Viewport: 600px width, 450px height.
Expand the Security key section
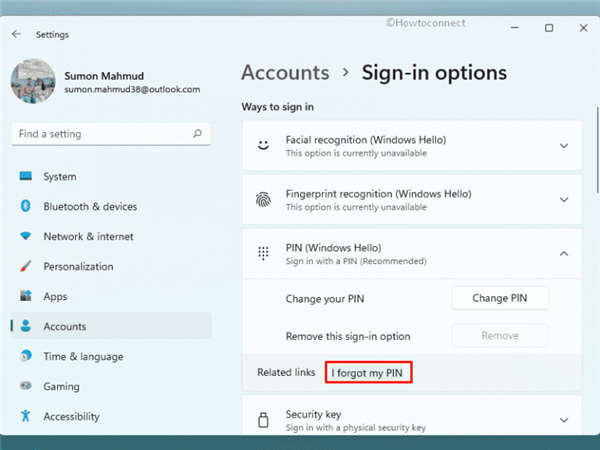[x=564, y=420]
